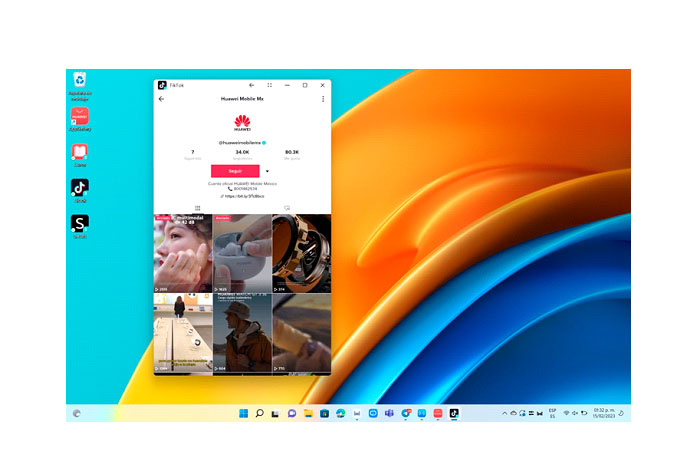The width and height of the screenshot is (700, 471).
Task: Open the black S app desktop icon
Action: 80,226
